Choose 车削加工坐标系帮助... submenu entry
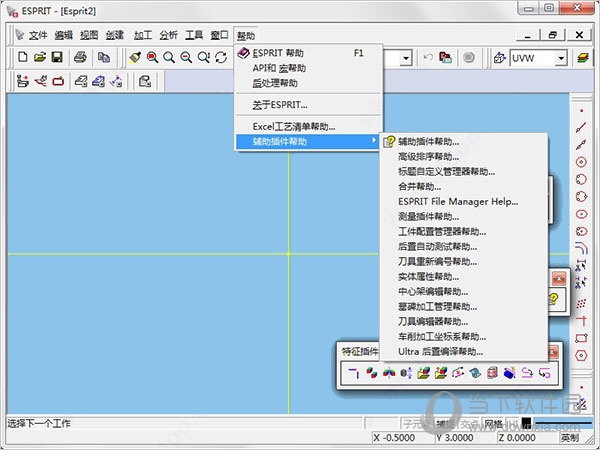 [x=463, y=336]
